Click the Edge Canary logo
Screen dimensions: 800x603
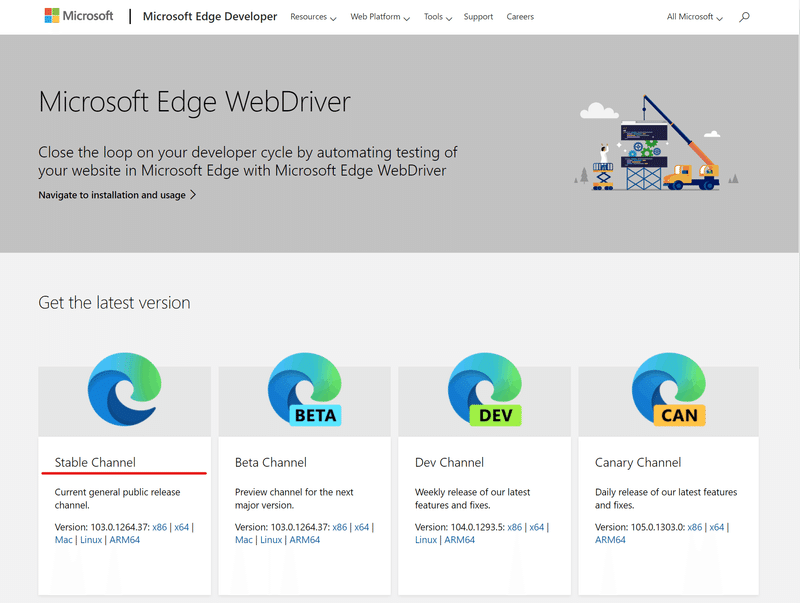coord(665,390)
